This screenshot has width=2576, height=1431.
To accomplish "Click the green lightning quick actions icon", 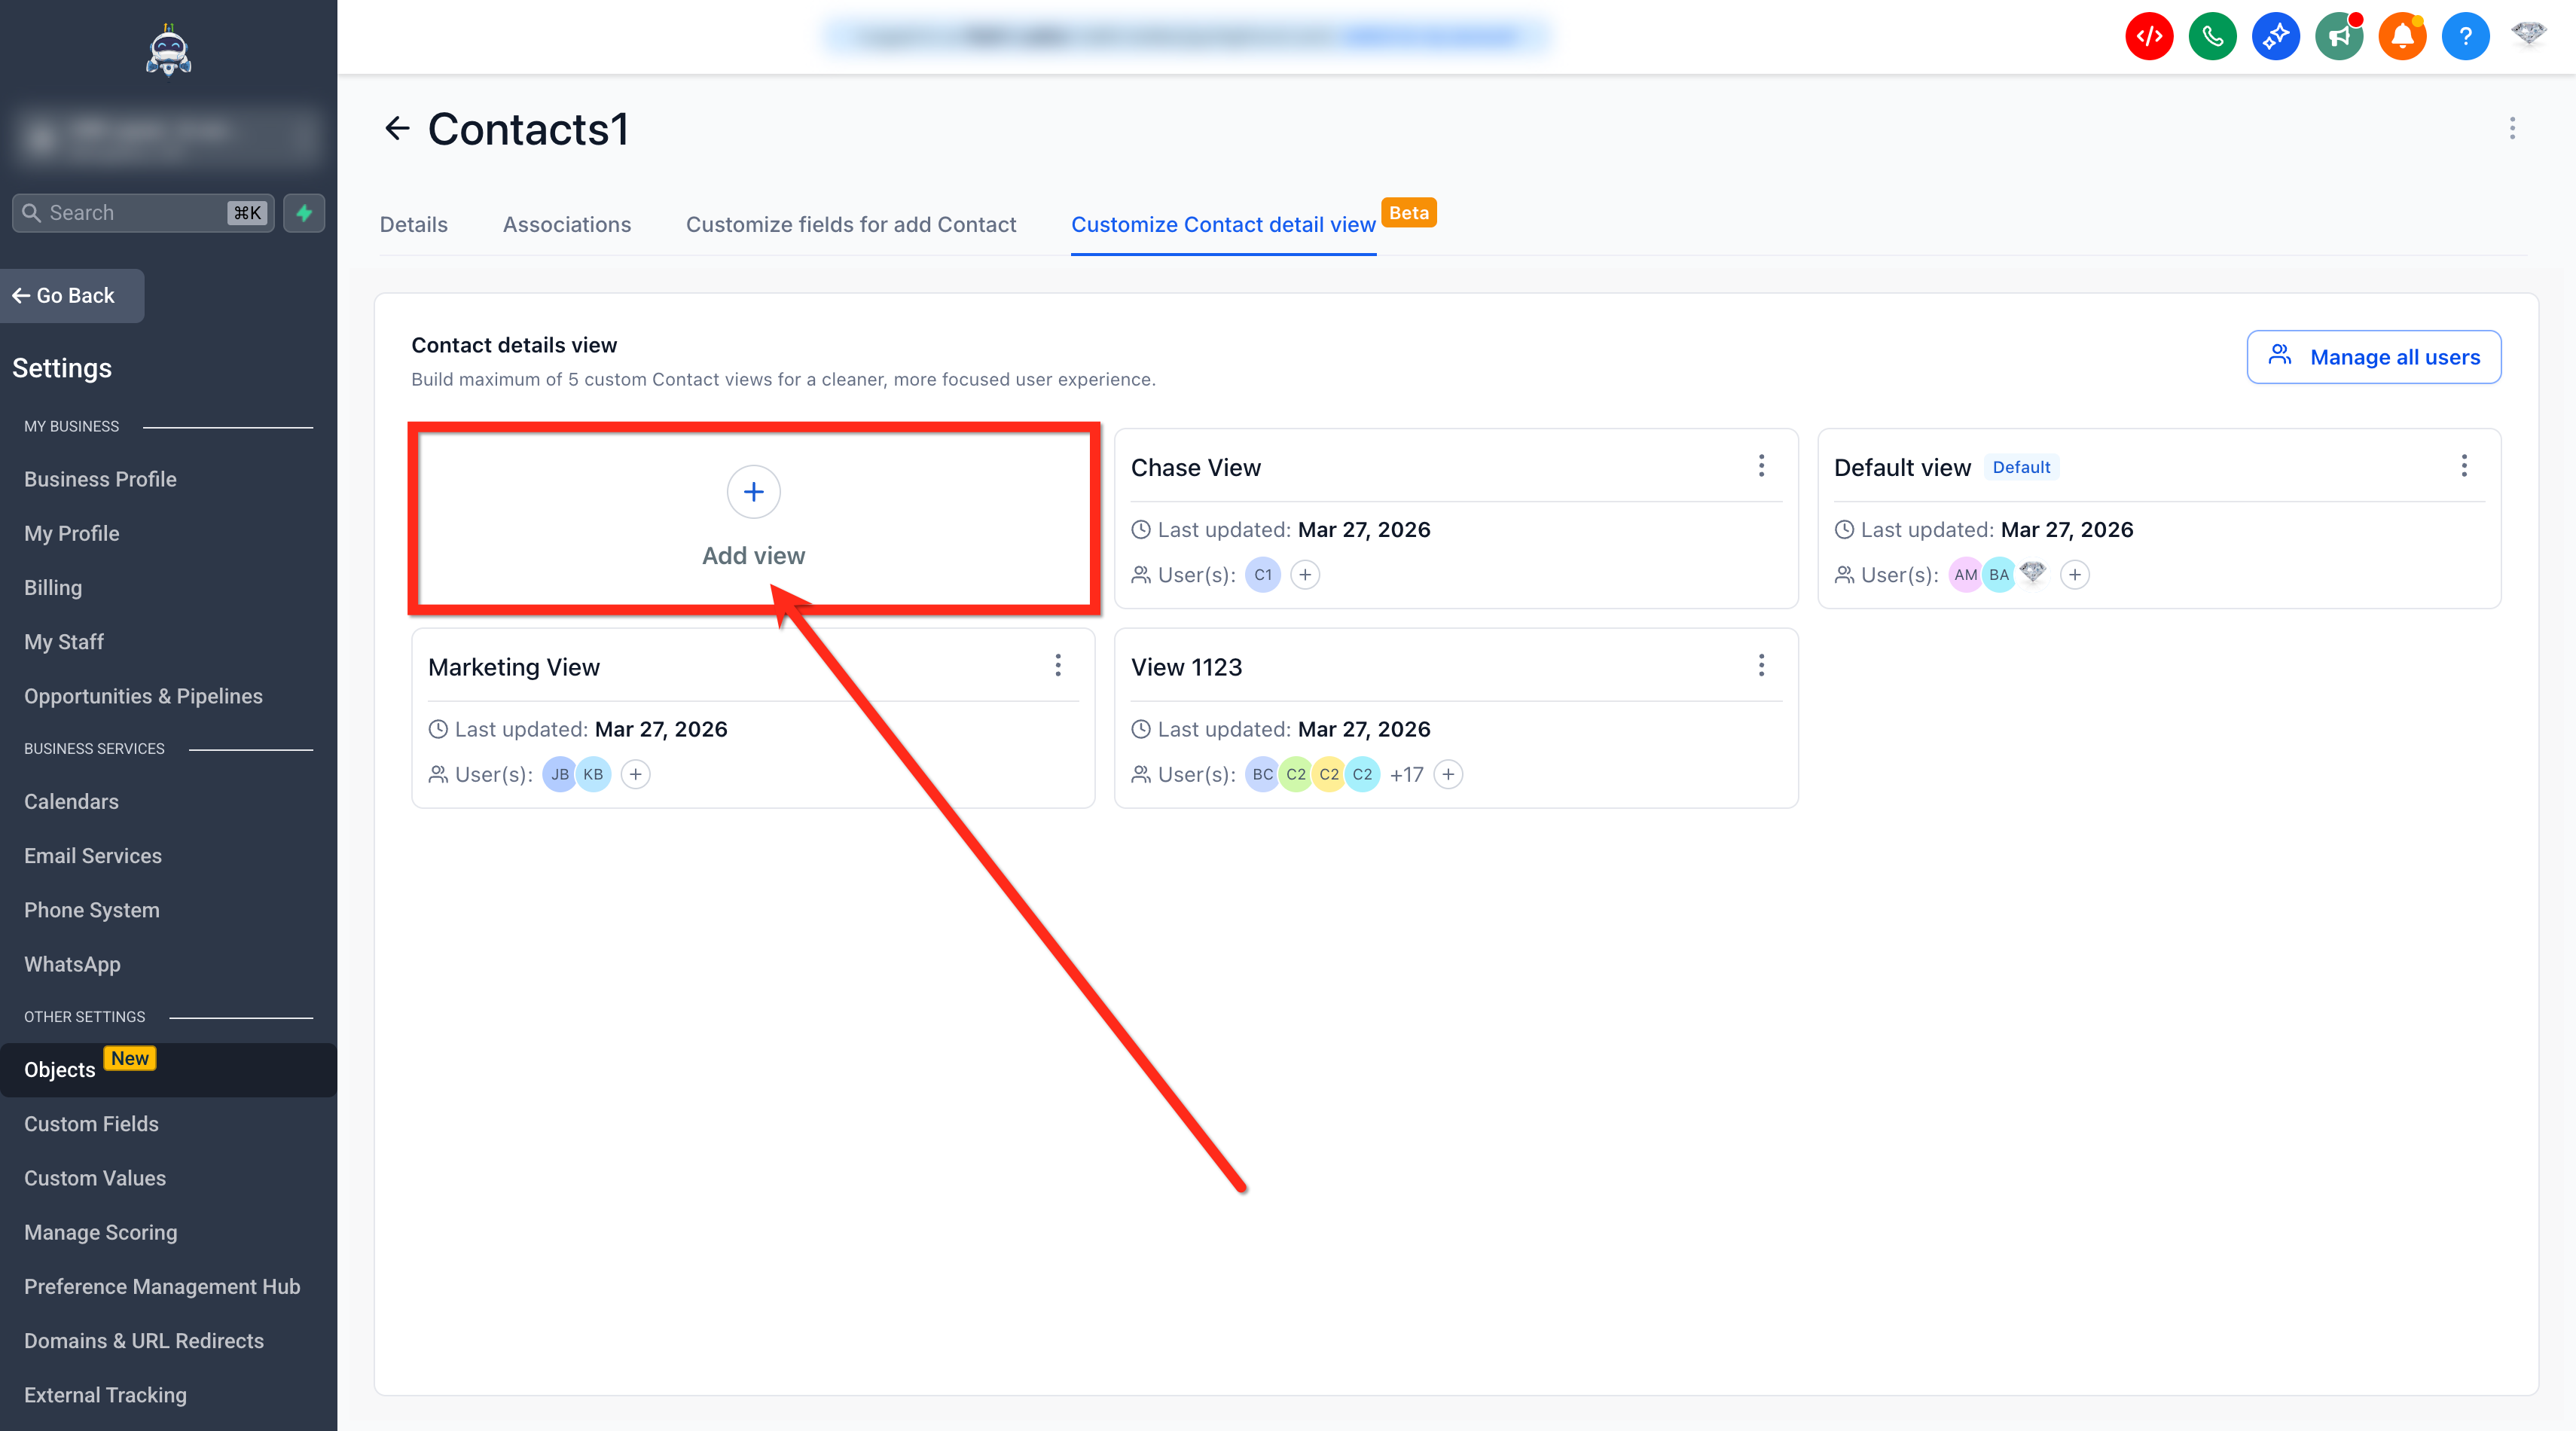I will (304, 213).
